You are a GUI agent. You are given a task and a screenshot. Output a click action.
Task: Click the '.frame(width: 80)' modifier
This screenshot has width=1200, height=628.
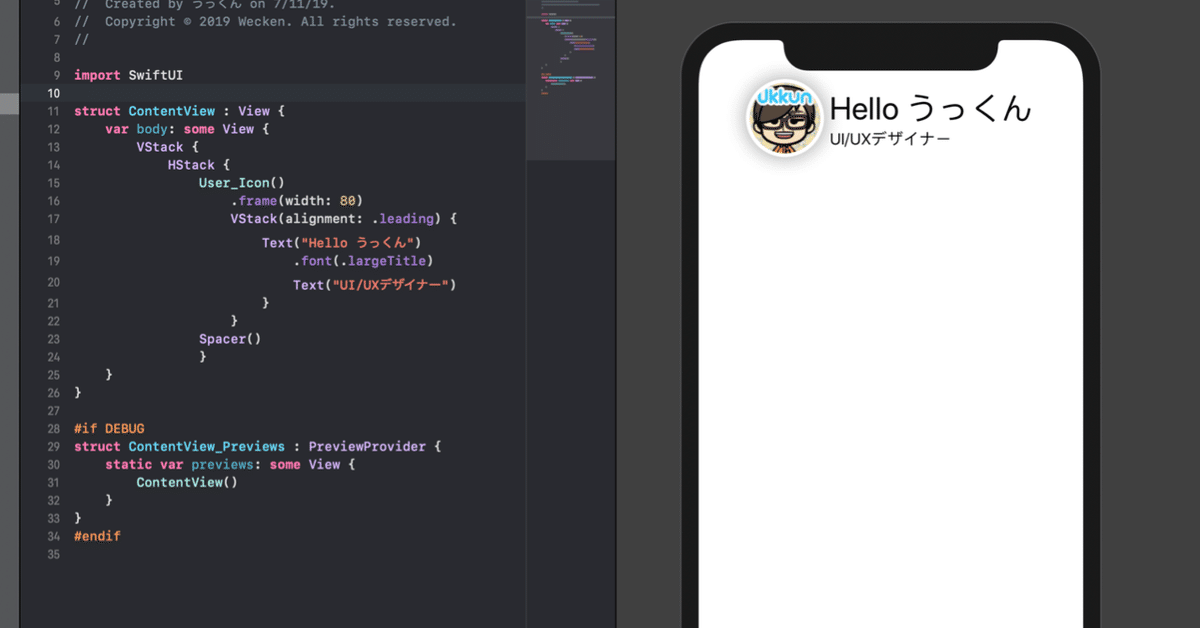[297, 200]
